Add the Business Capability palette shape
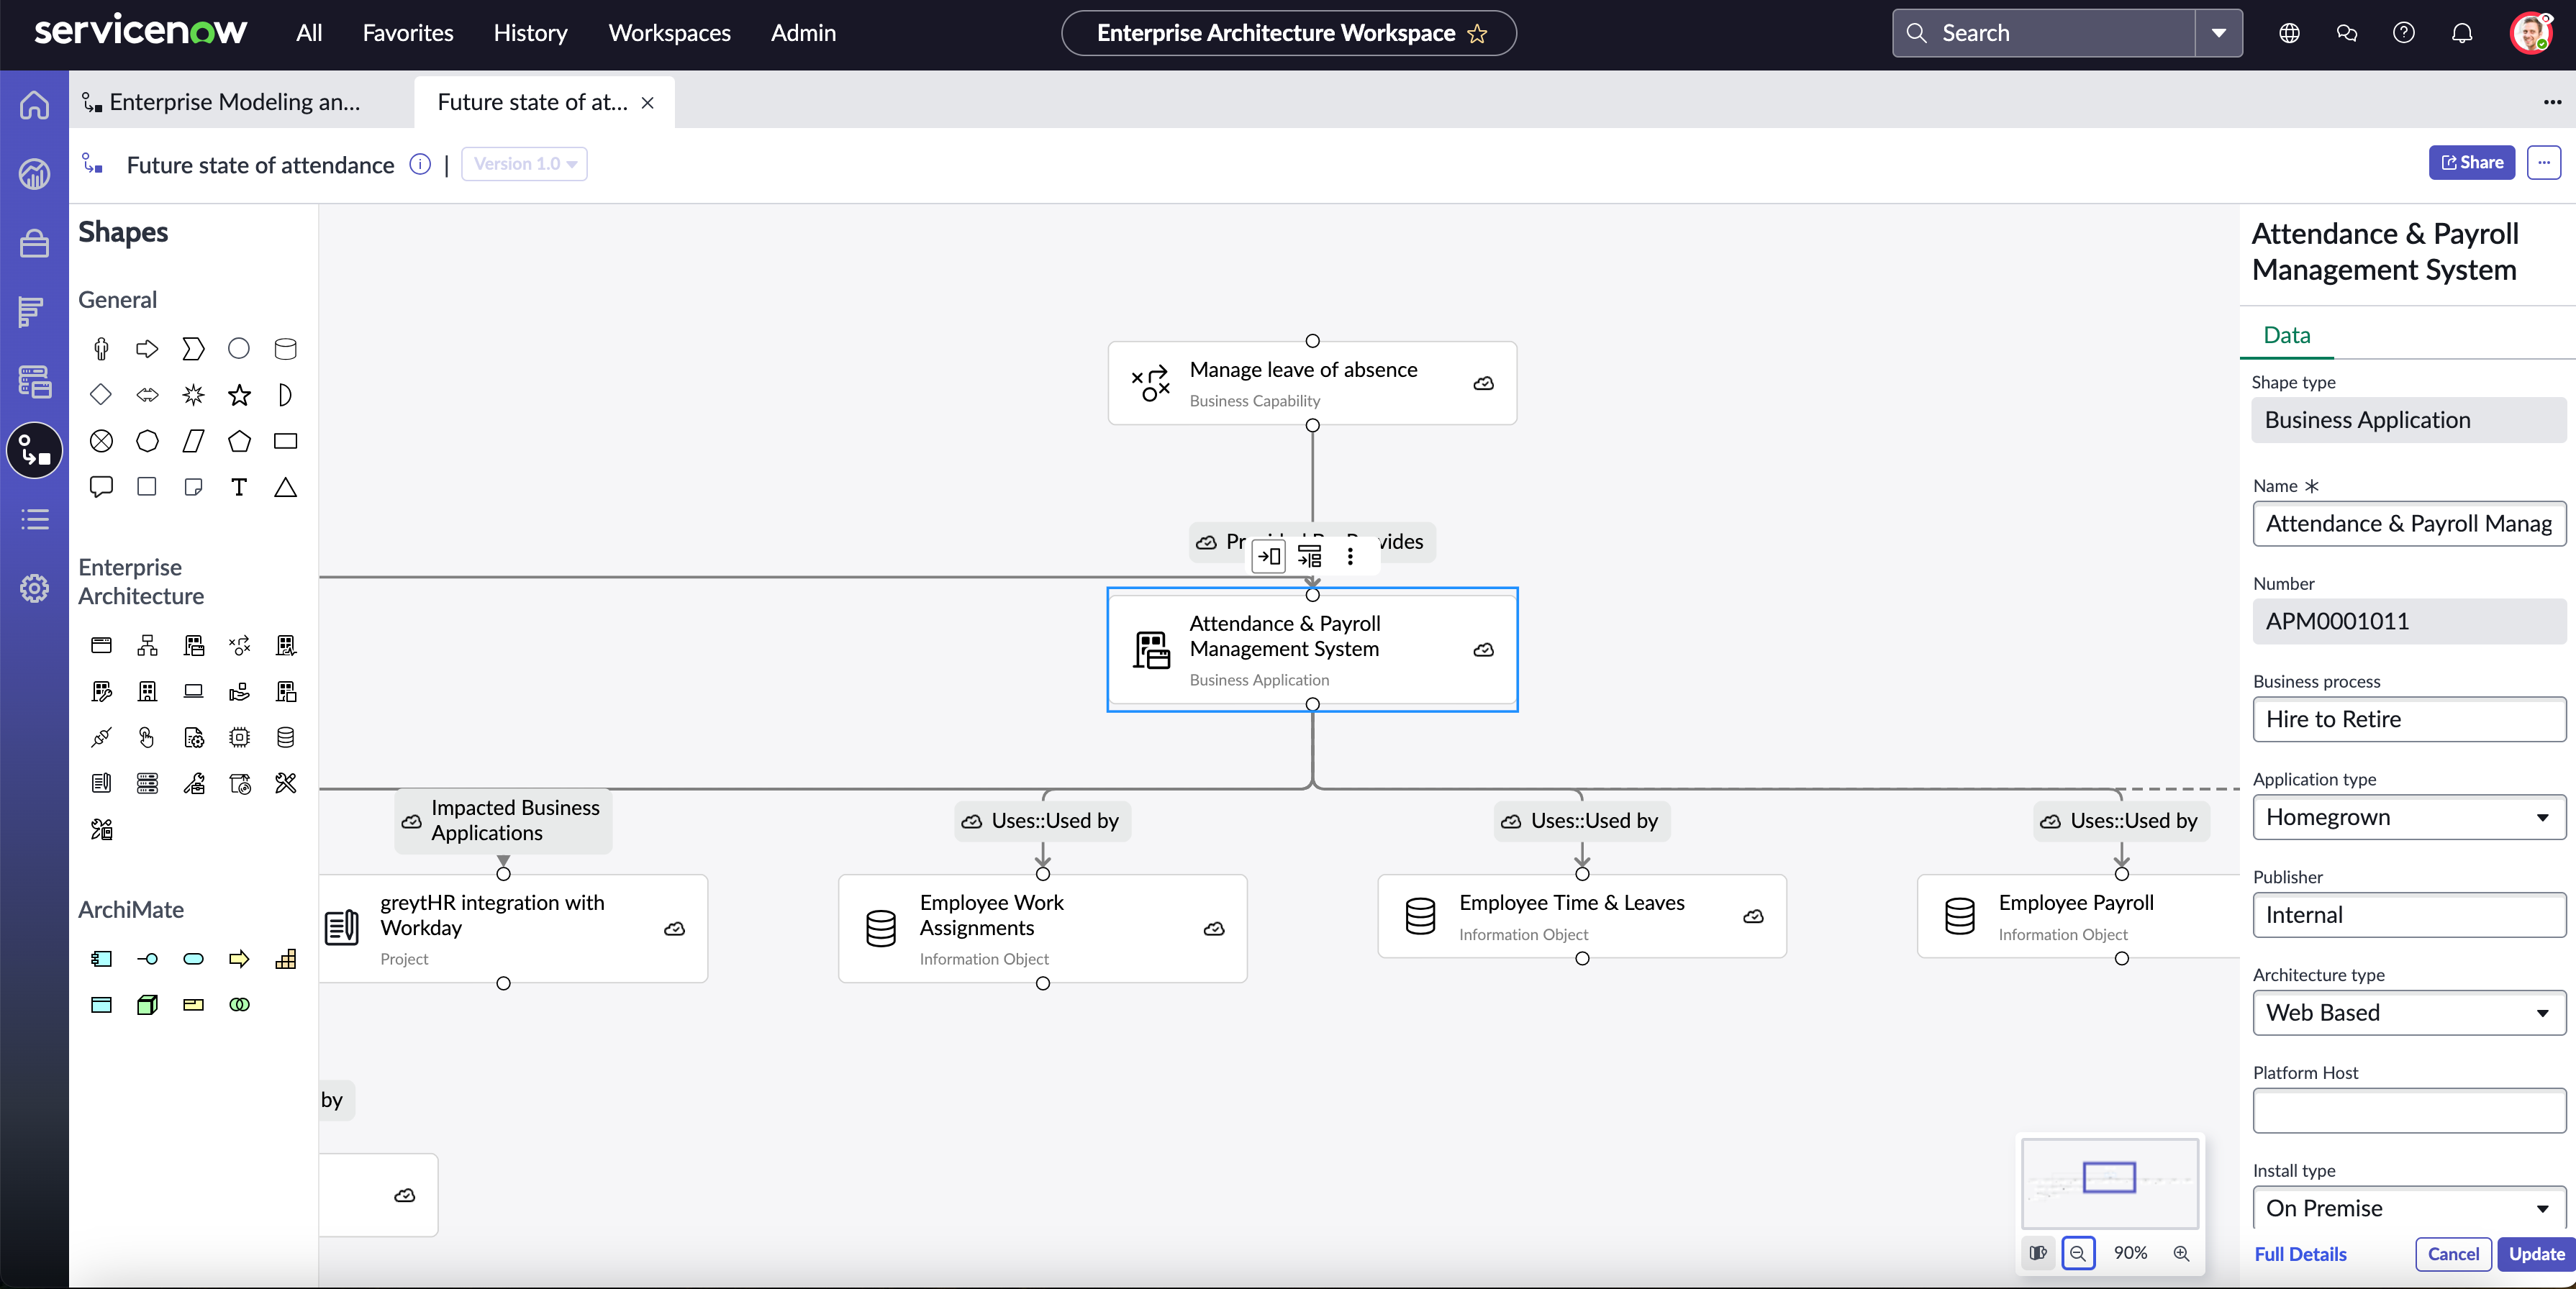Viewport: 2576px width, 1289px height. 239,645
